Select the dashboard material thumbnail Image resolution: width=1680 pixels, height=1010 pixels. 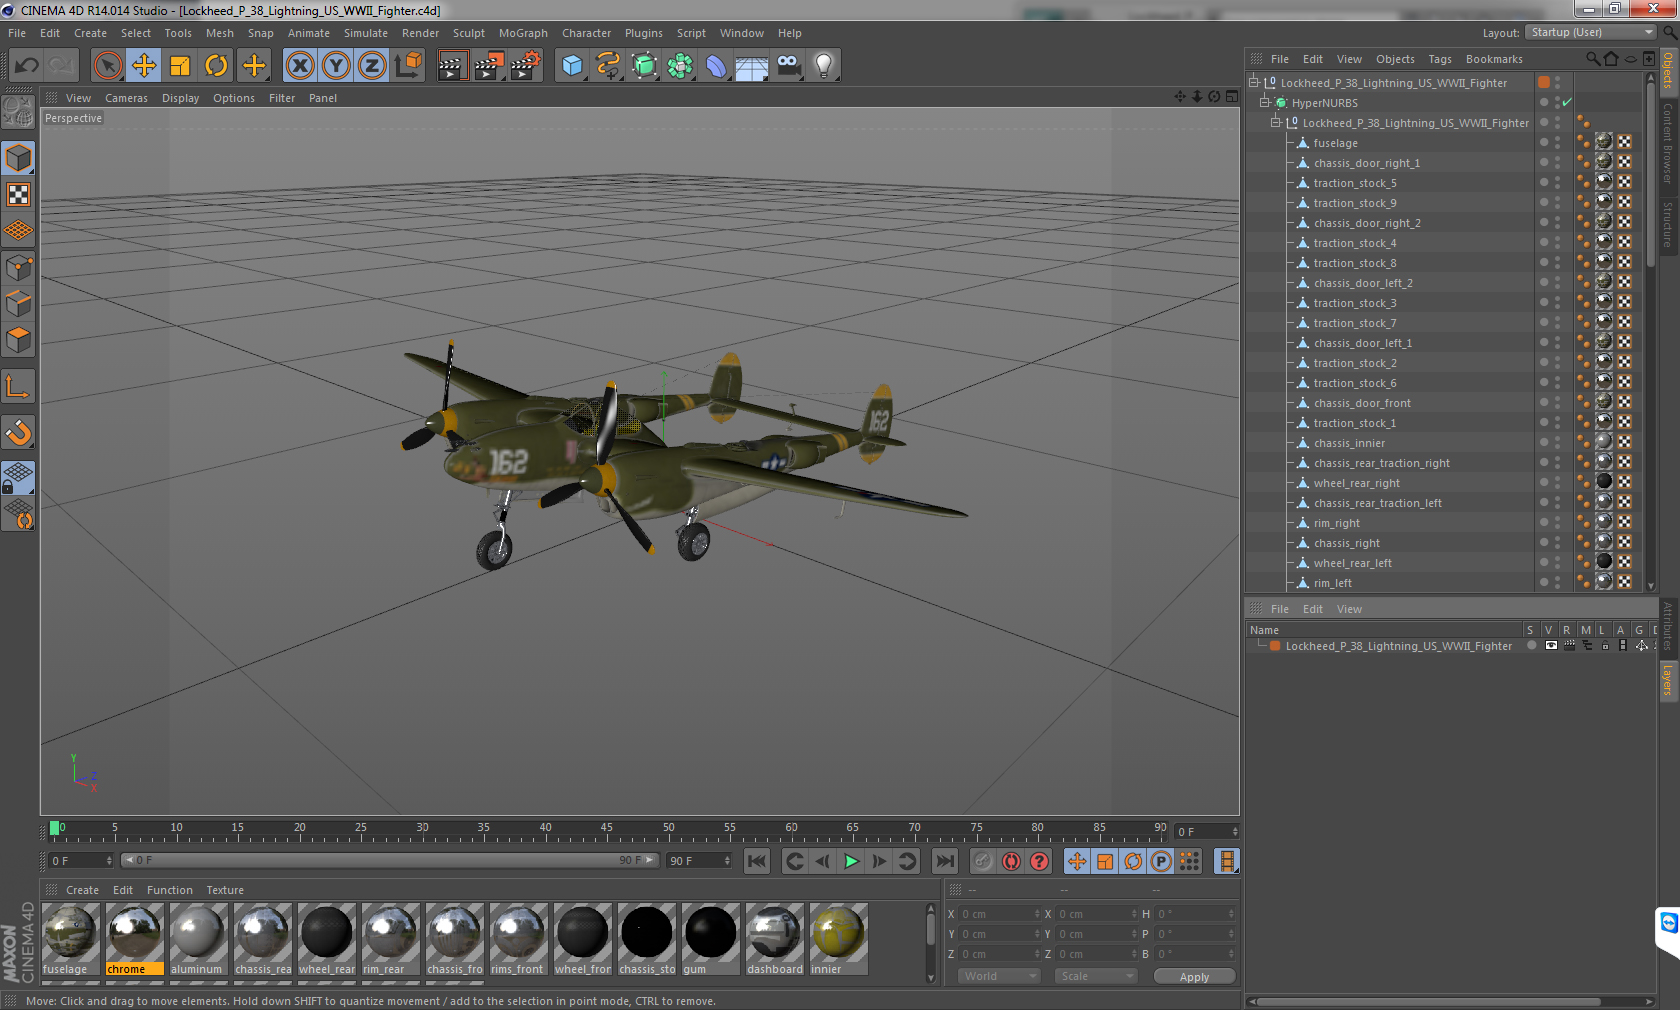tap(774, 939)
